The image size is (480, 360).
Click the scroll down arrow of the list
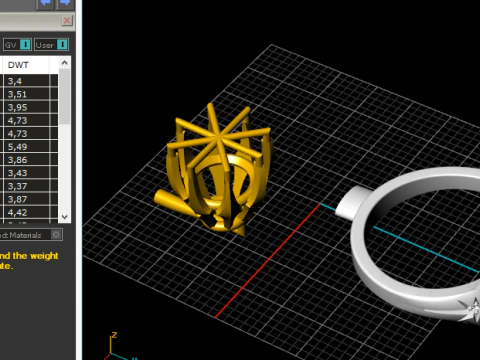click(x=65, y=217)
